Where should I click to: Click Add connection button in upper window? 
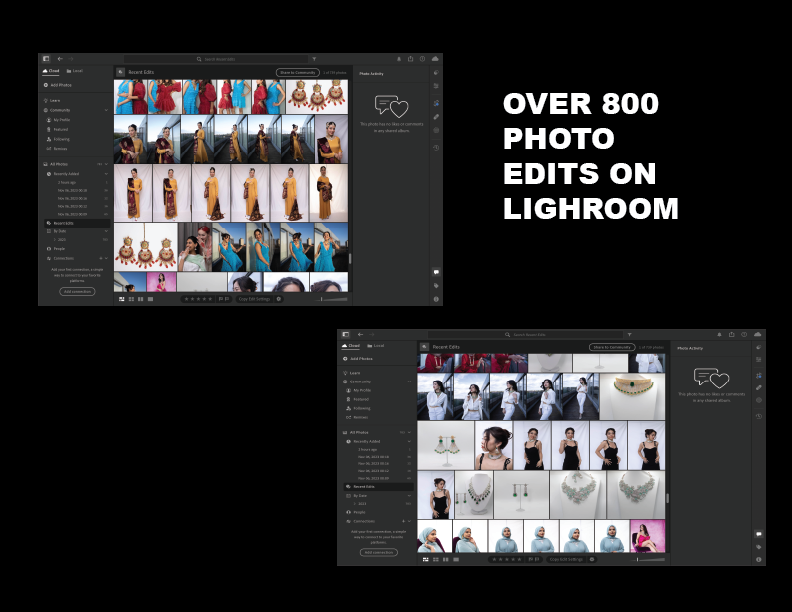pyautogui.click(x=77, y=291)
